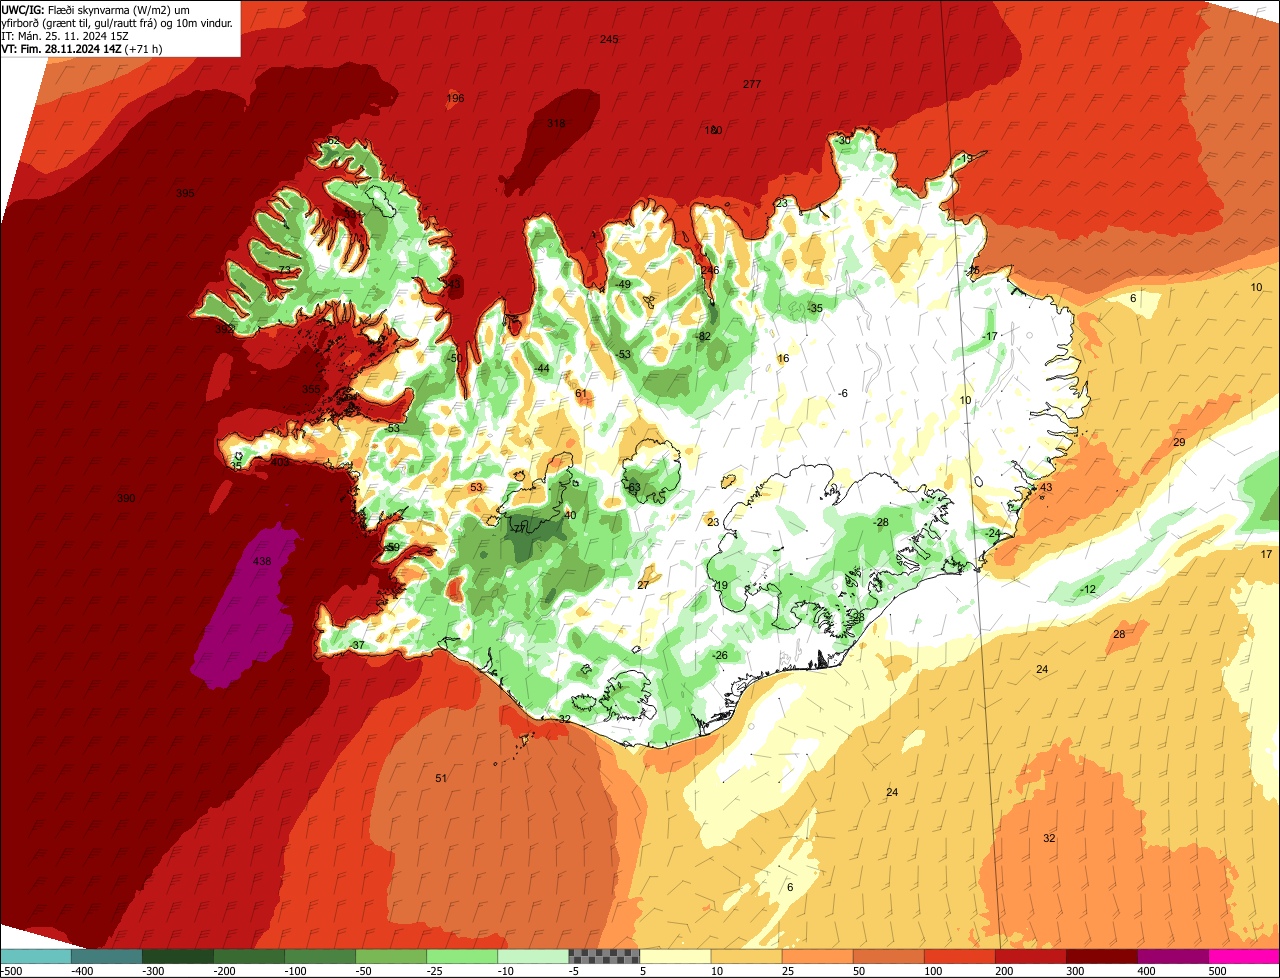Select the 277 heat flux value label

coord(752,84)
